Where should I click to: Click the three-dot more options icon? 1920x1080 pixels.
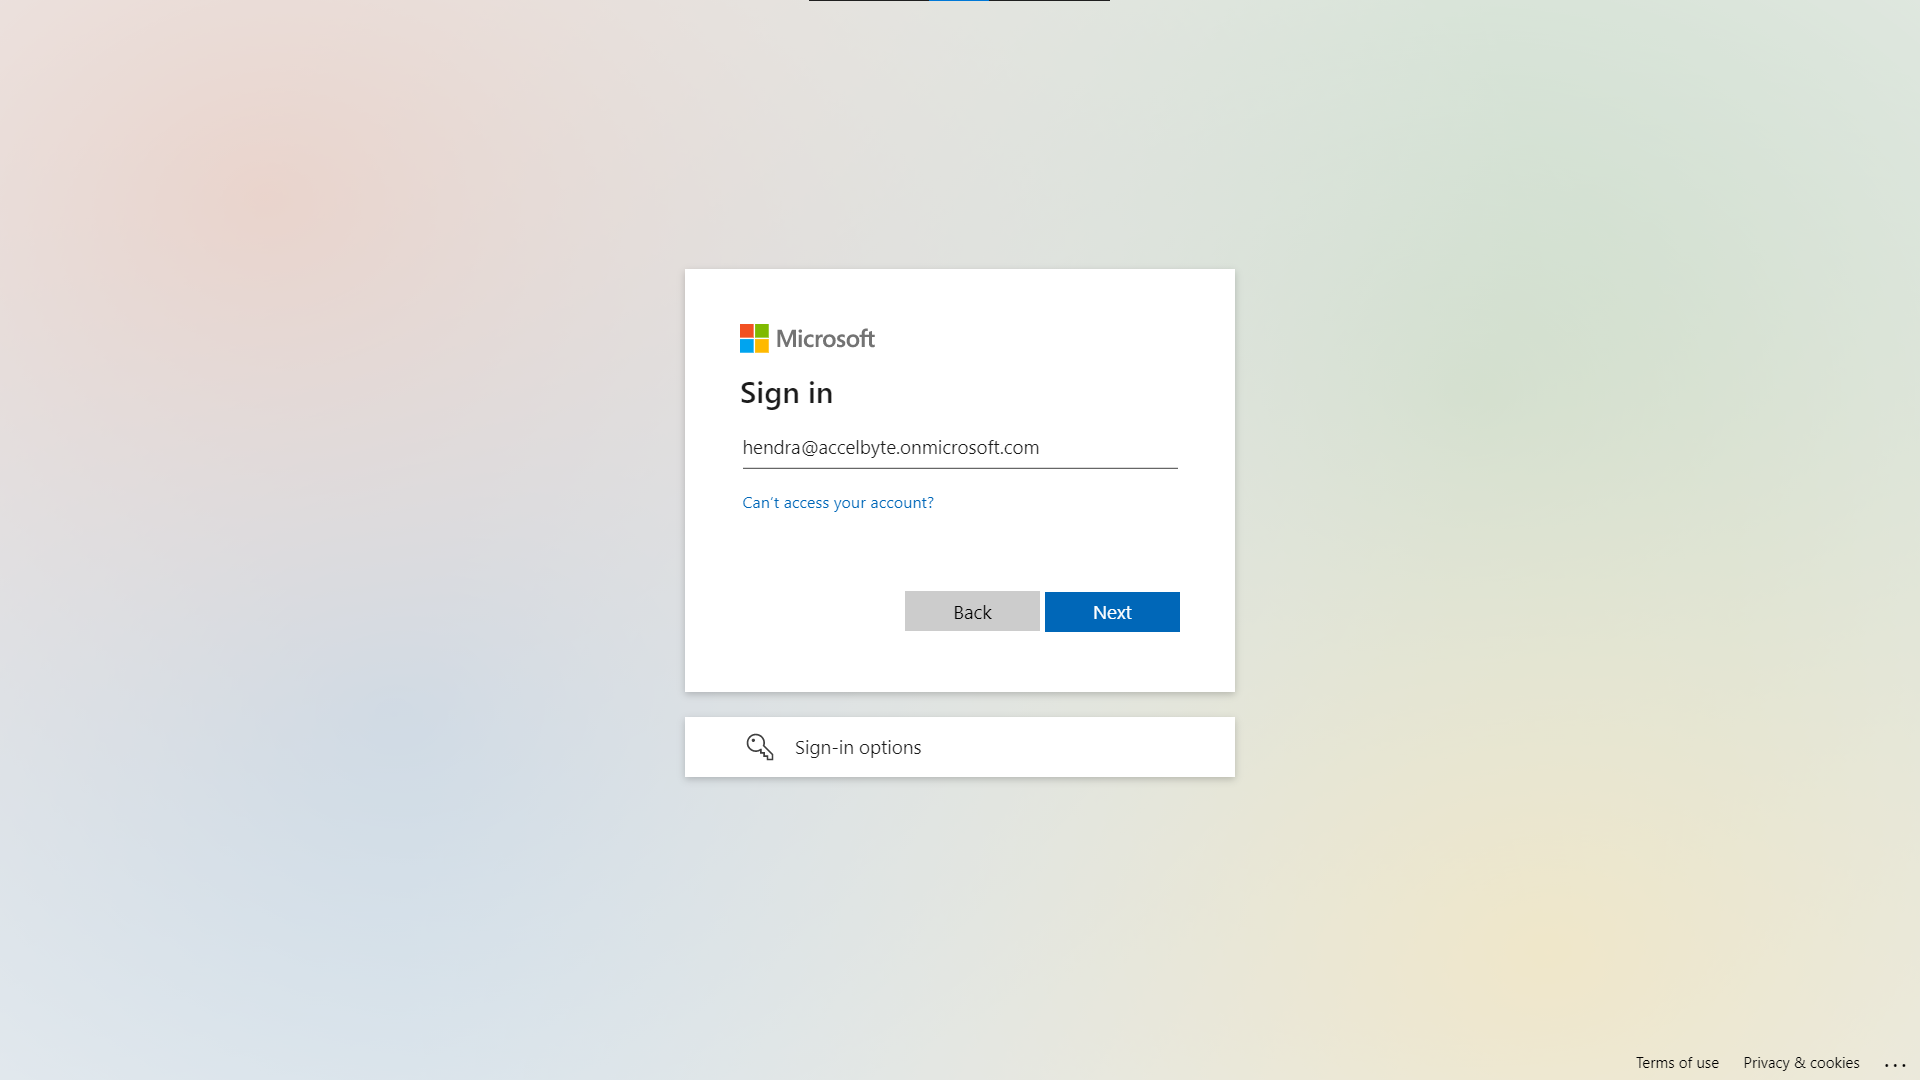pyautogui.click(x=1895, y=1064)
